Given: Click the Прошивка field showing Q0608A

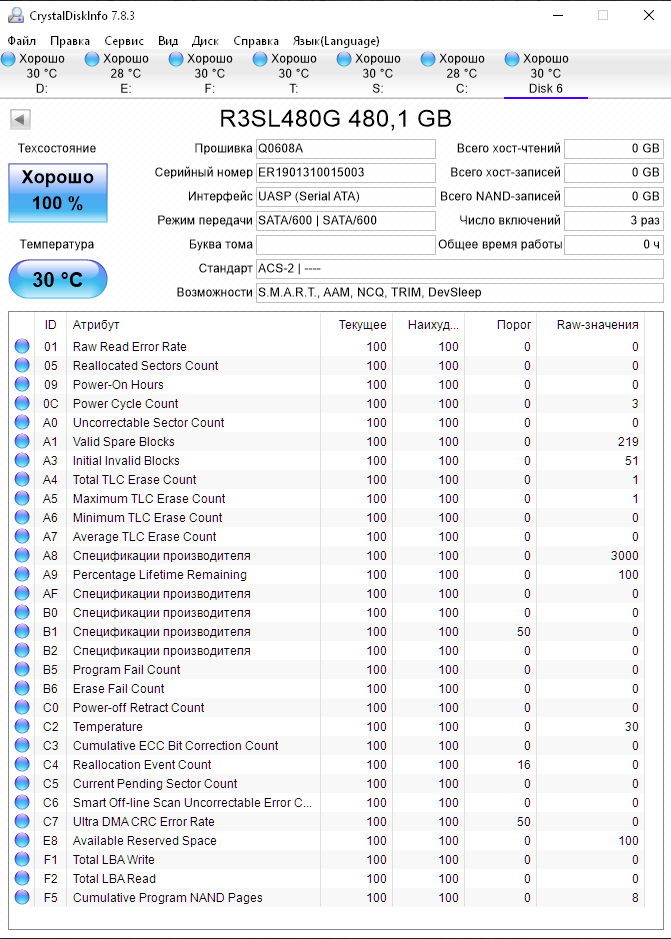Looking at the screenshot, I should (346, 149).
